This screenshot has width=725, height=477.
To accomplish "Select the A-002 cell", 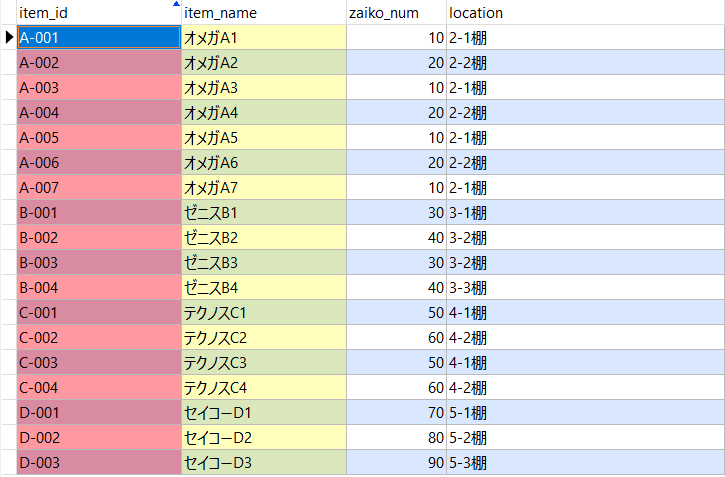I will click(x=99, y=62).
